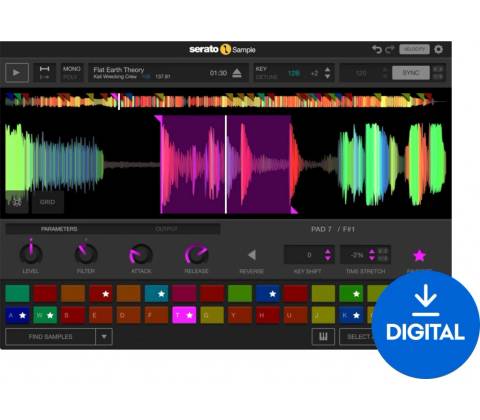Click the redo arrow icon
The height and width of the screenshot is (420, 480).
tap(390, 49)
